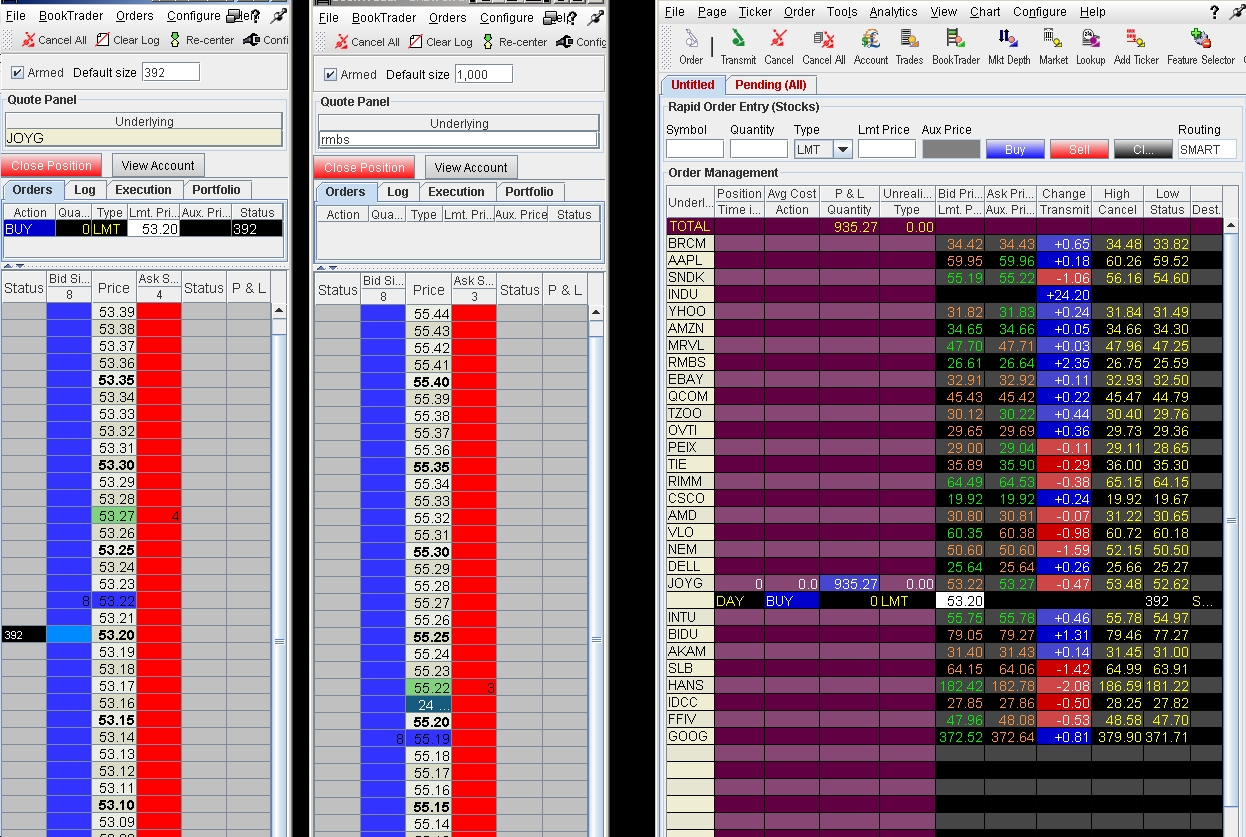
Task: Click Re-center in the JOYG BookTrader
Action: tap(202, 40)
